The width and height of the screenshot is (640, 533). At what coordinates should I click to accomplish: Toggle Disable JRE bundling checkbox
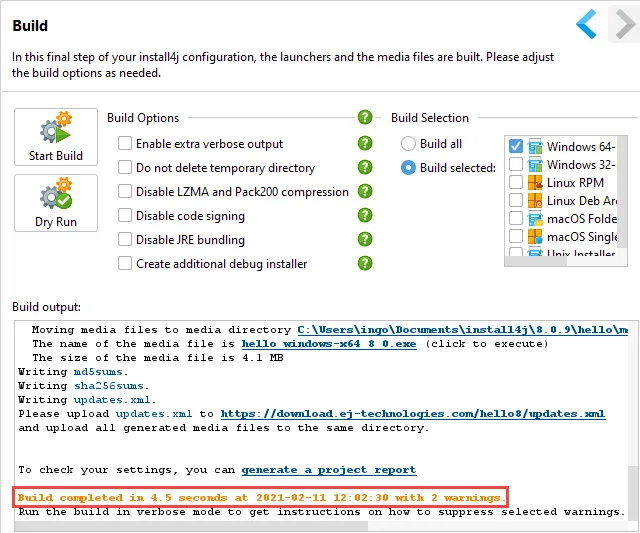point(125,240)
